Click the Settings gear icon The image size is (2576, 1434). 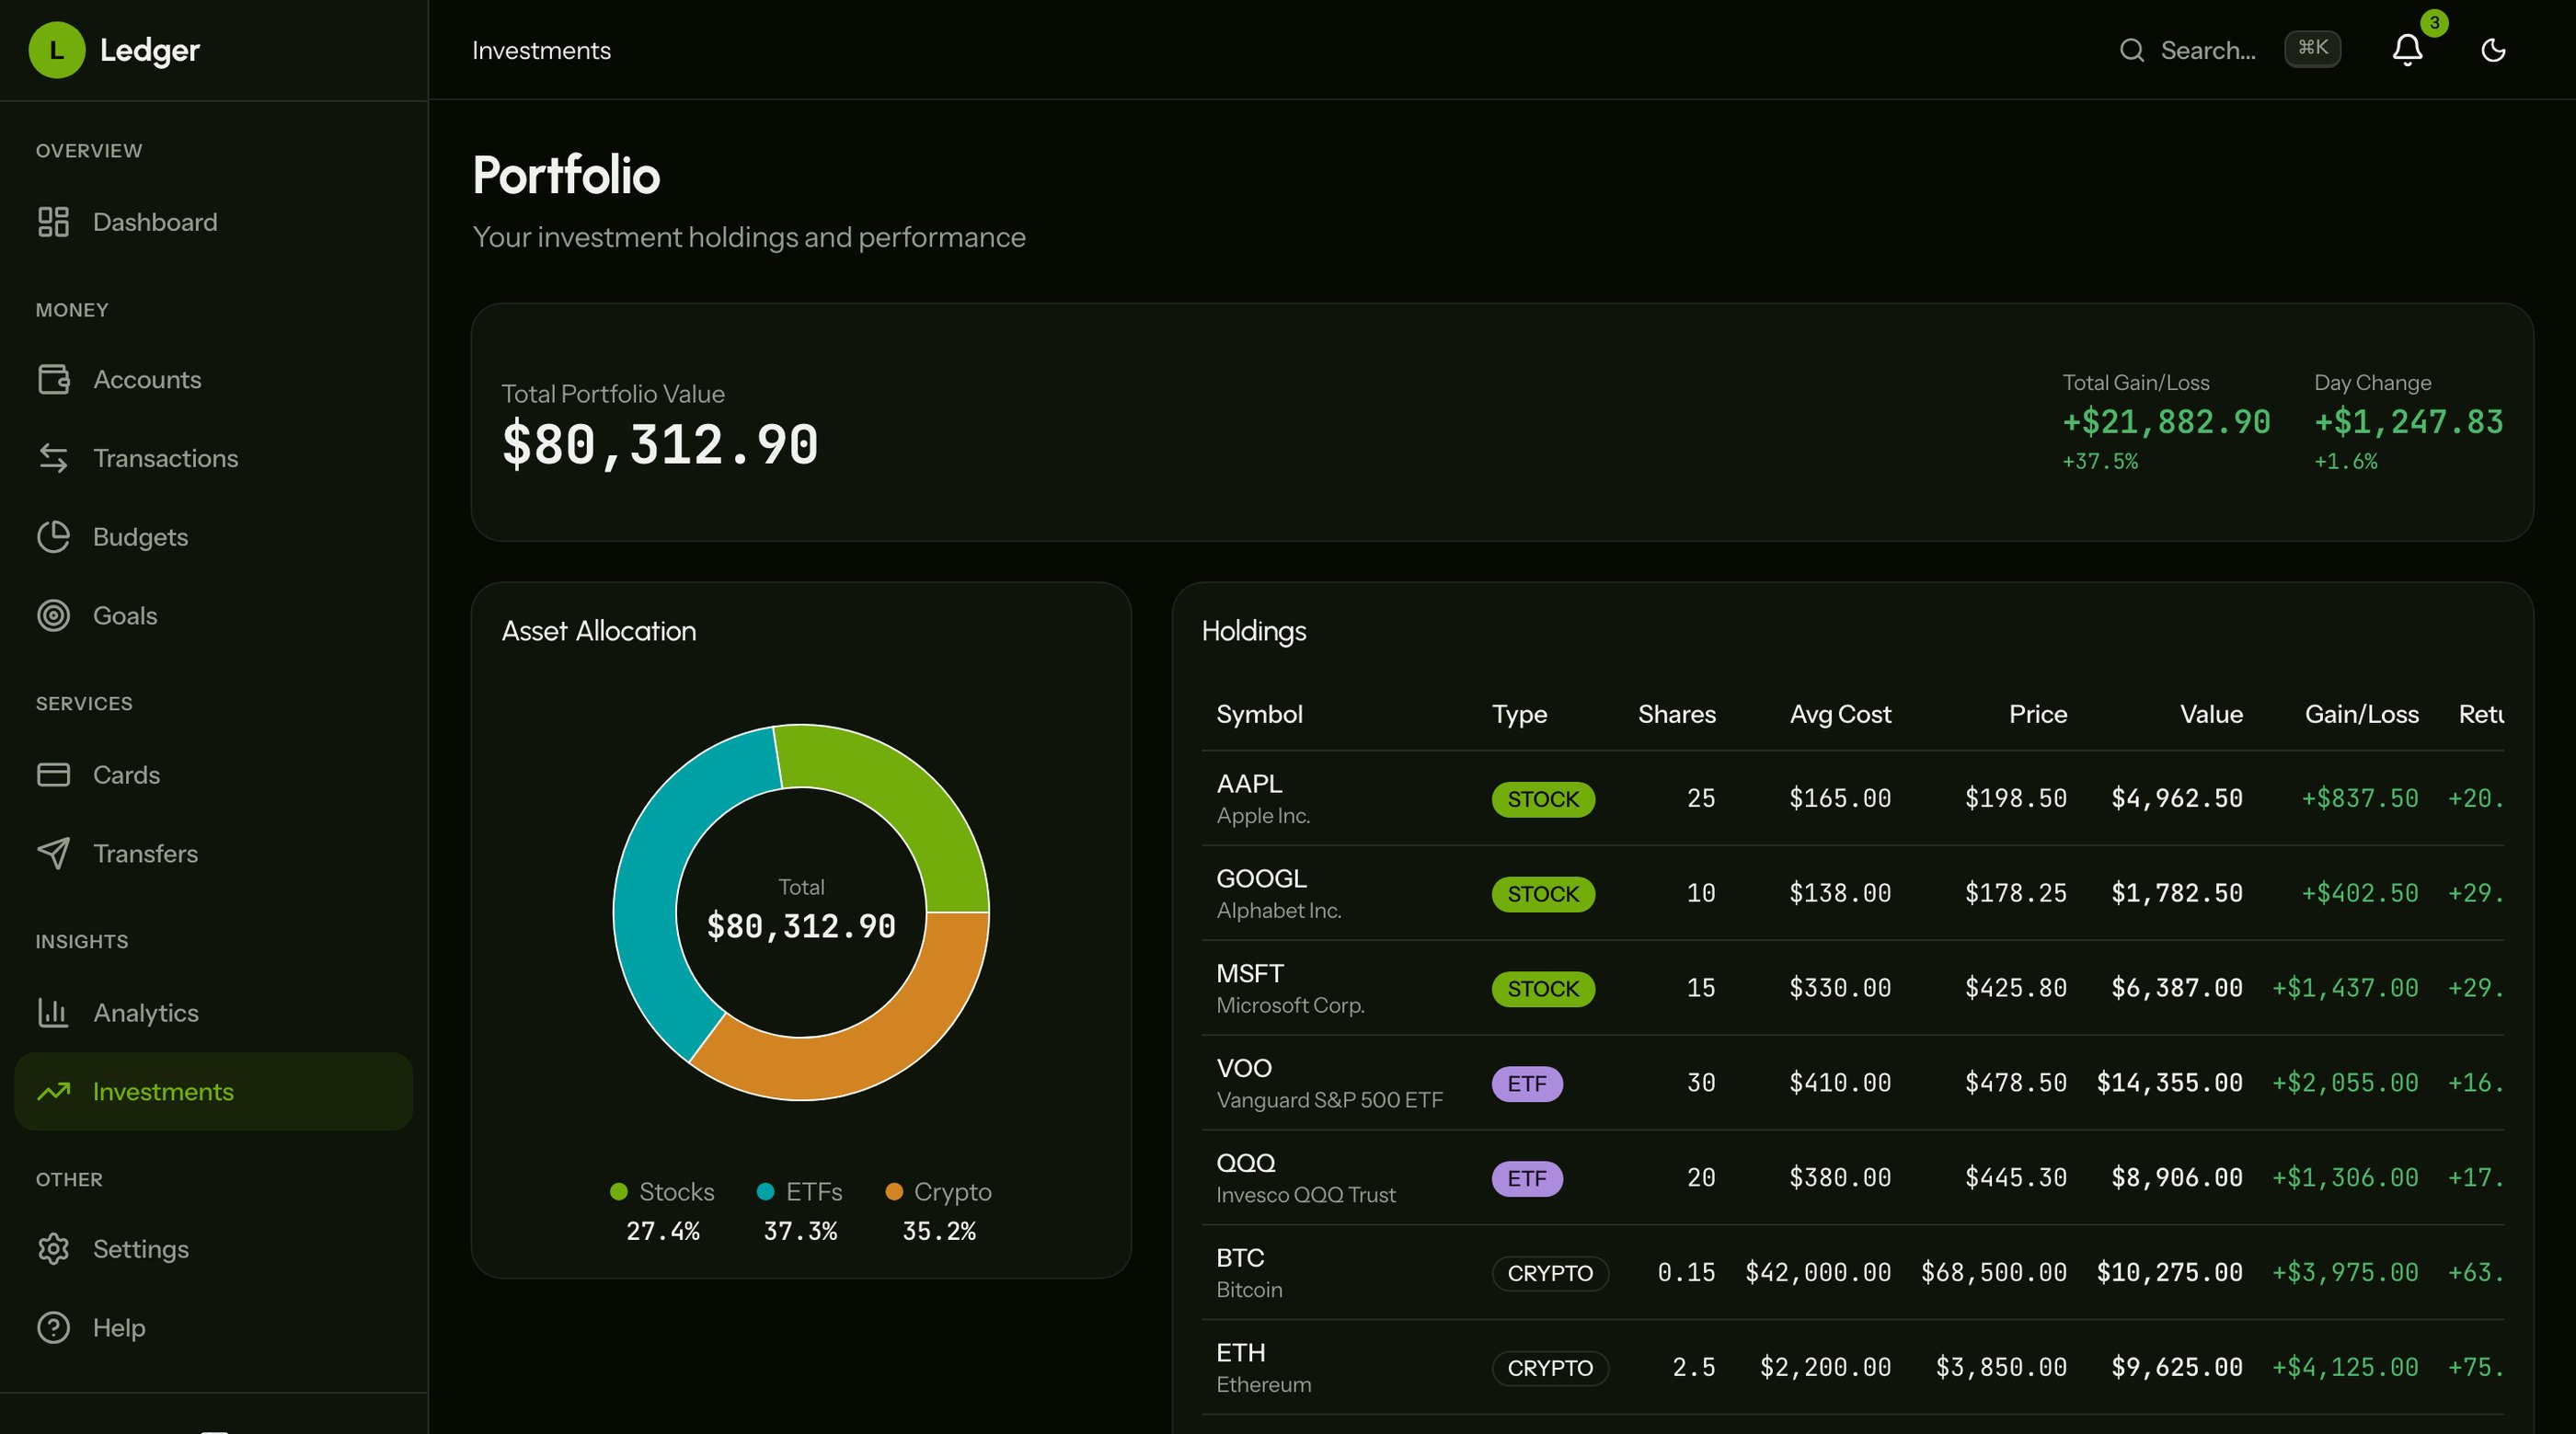pos(53,1249)
